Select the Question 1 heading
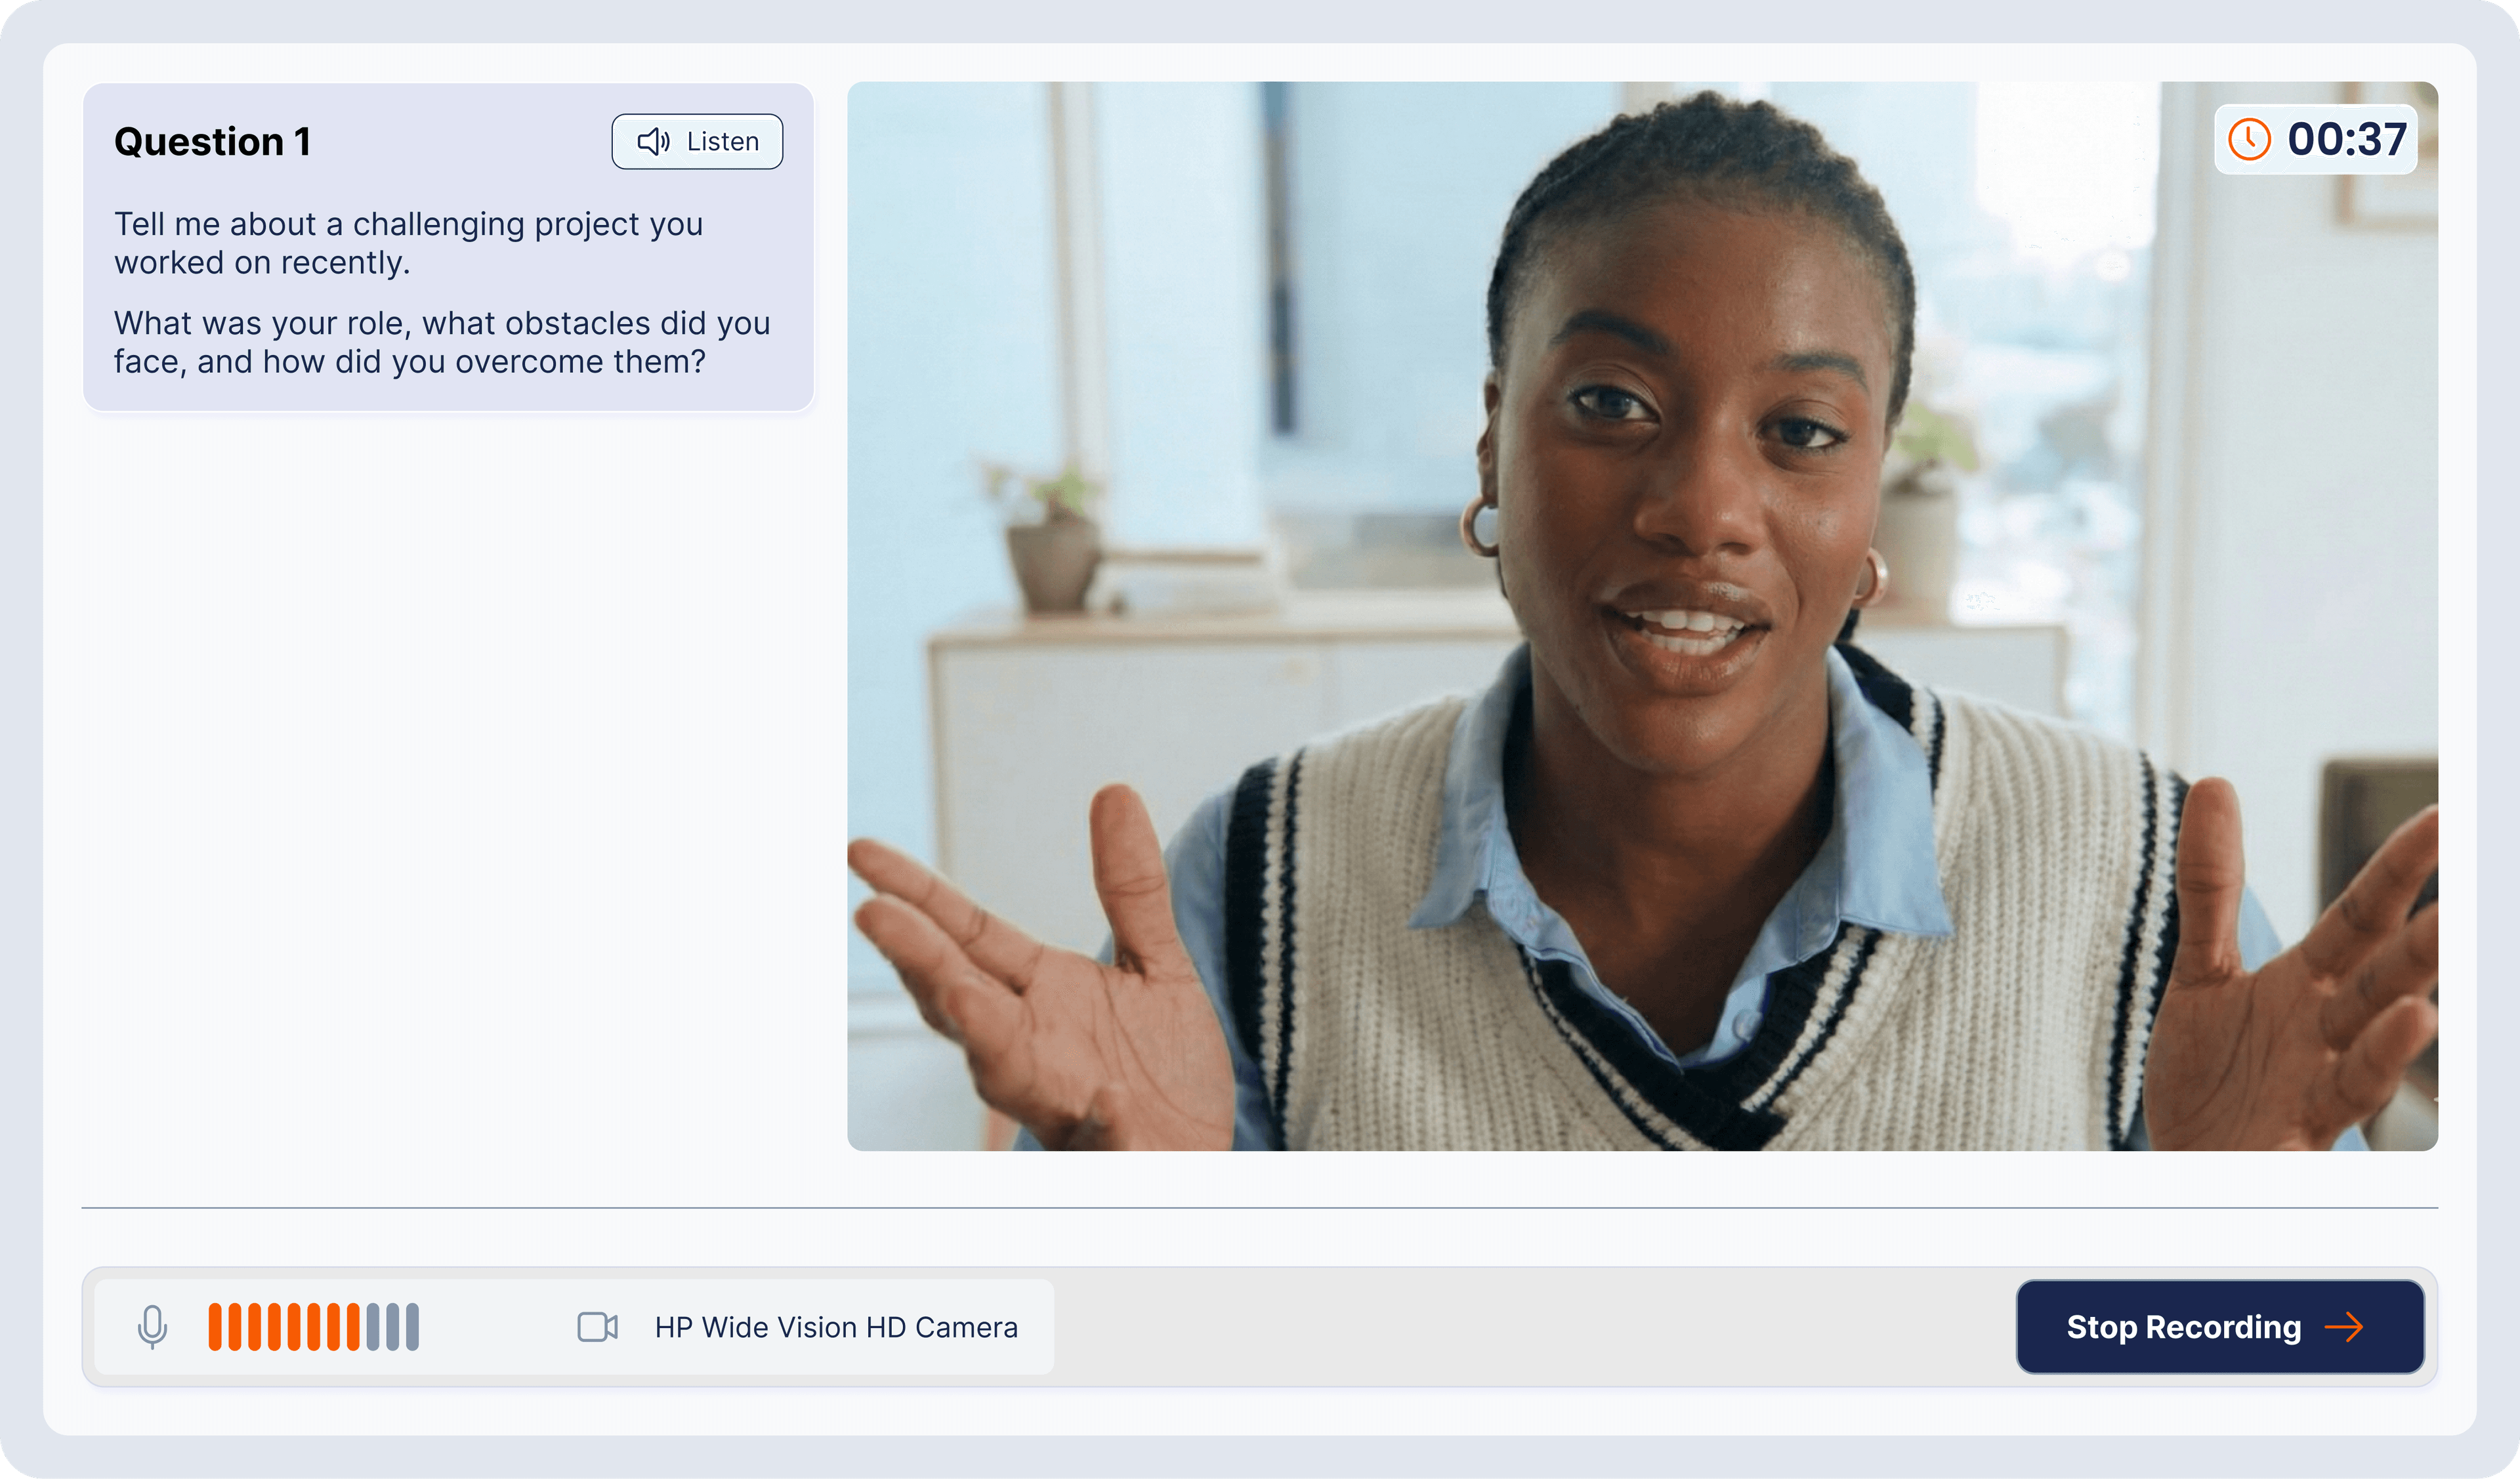Screen dimensions: 2520x1479 (x=212, y=142)
